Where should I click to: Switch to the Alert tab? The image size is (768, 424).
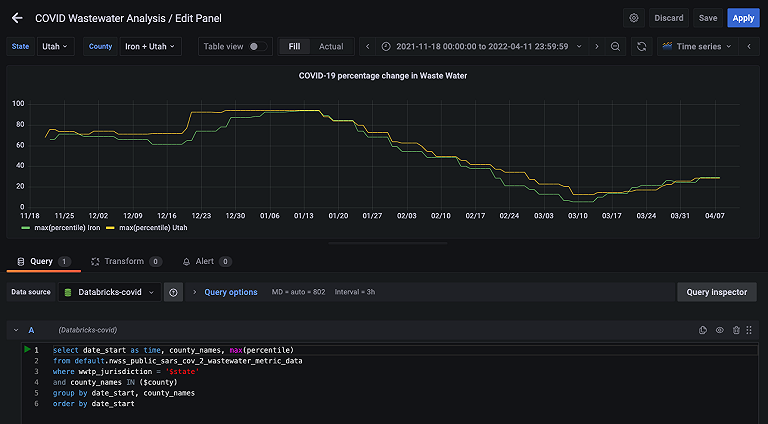(x=205, y=261)
